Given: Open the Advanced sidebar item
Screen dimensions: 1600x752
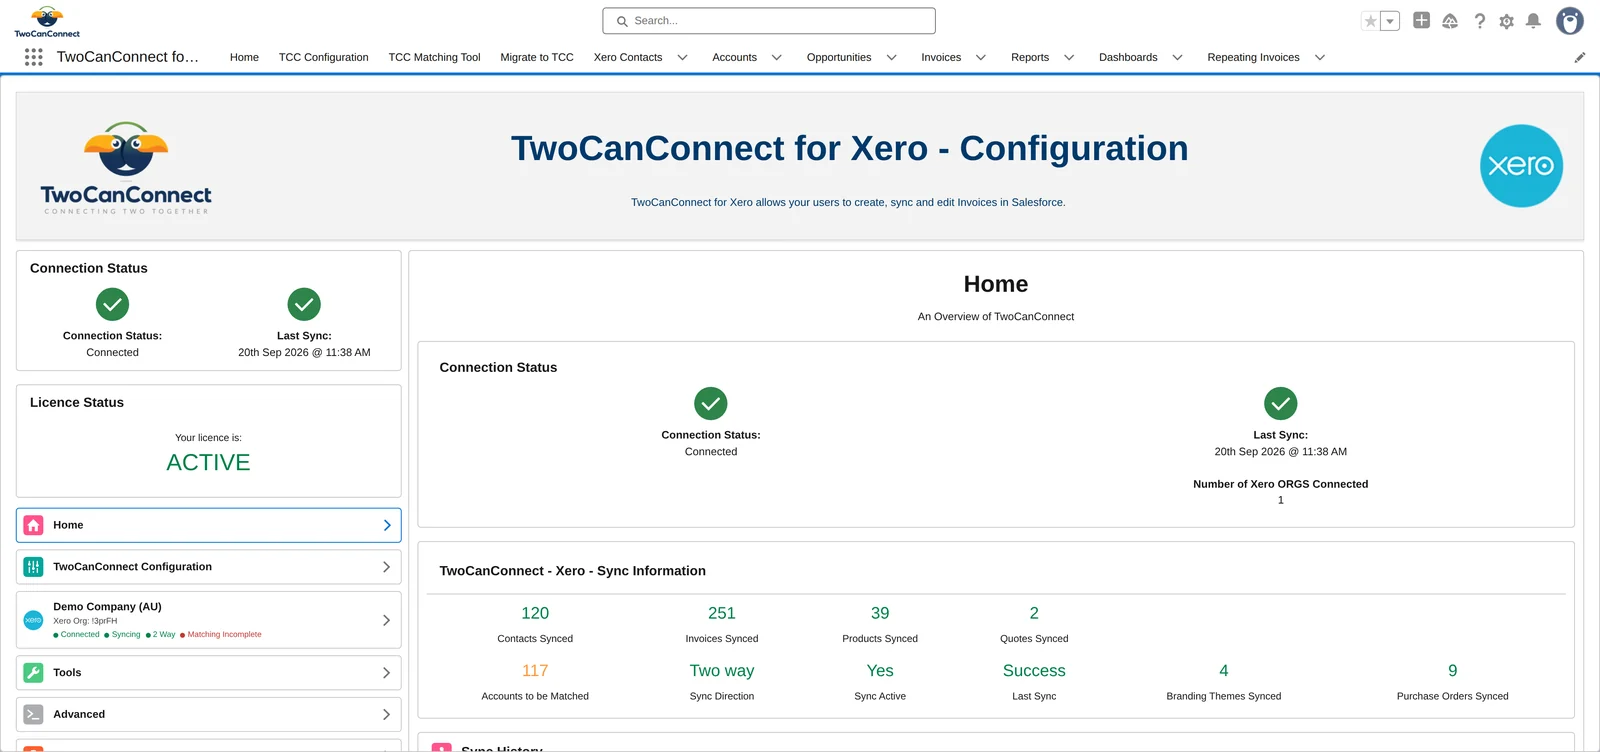Looking at the screenshot, I should (x=208, y=714).
